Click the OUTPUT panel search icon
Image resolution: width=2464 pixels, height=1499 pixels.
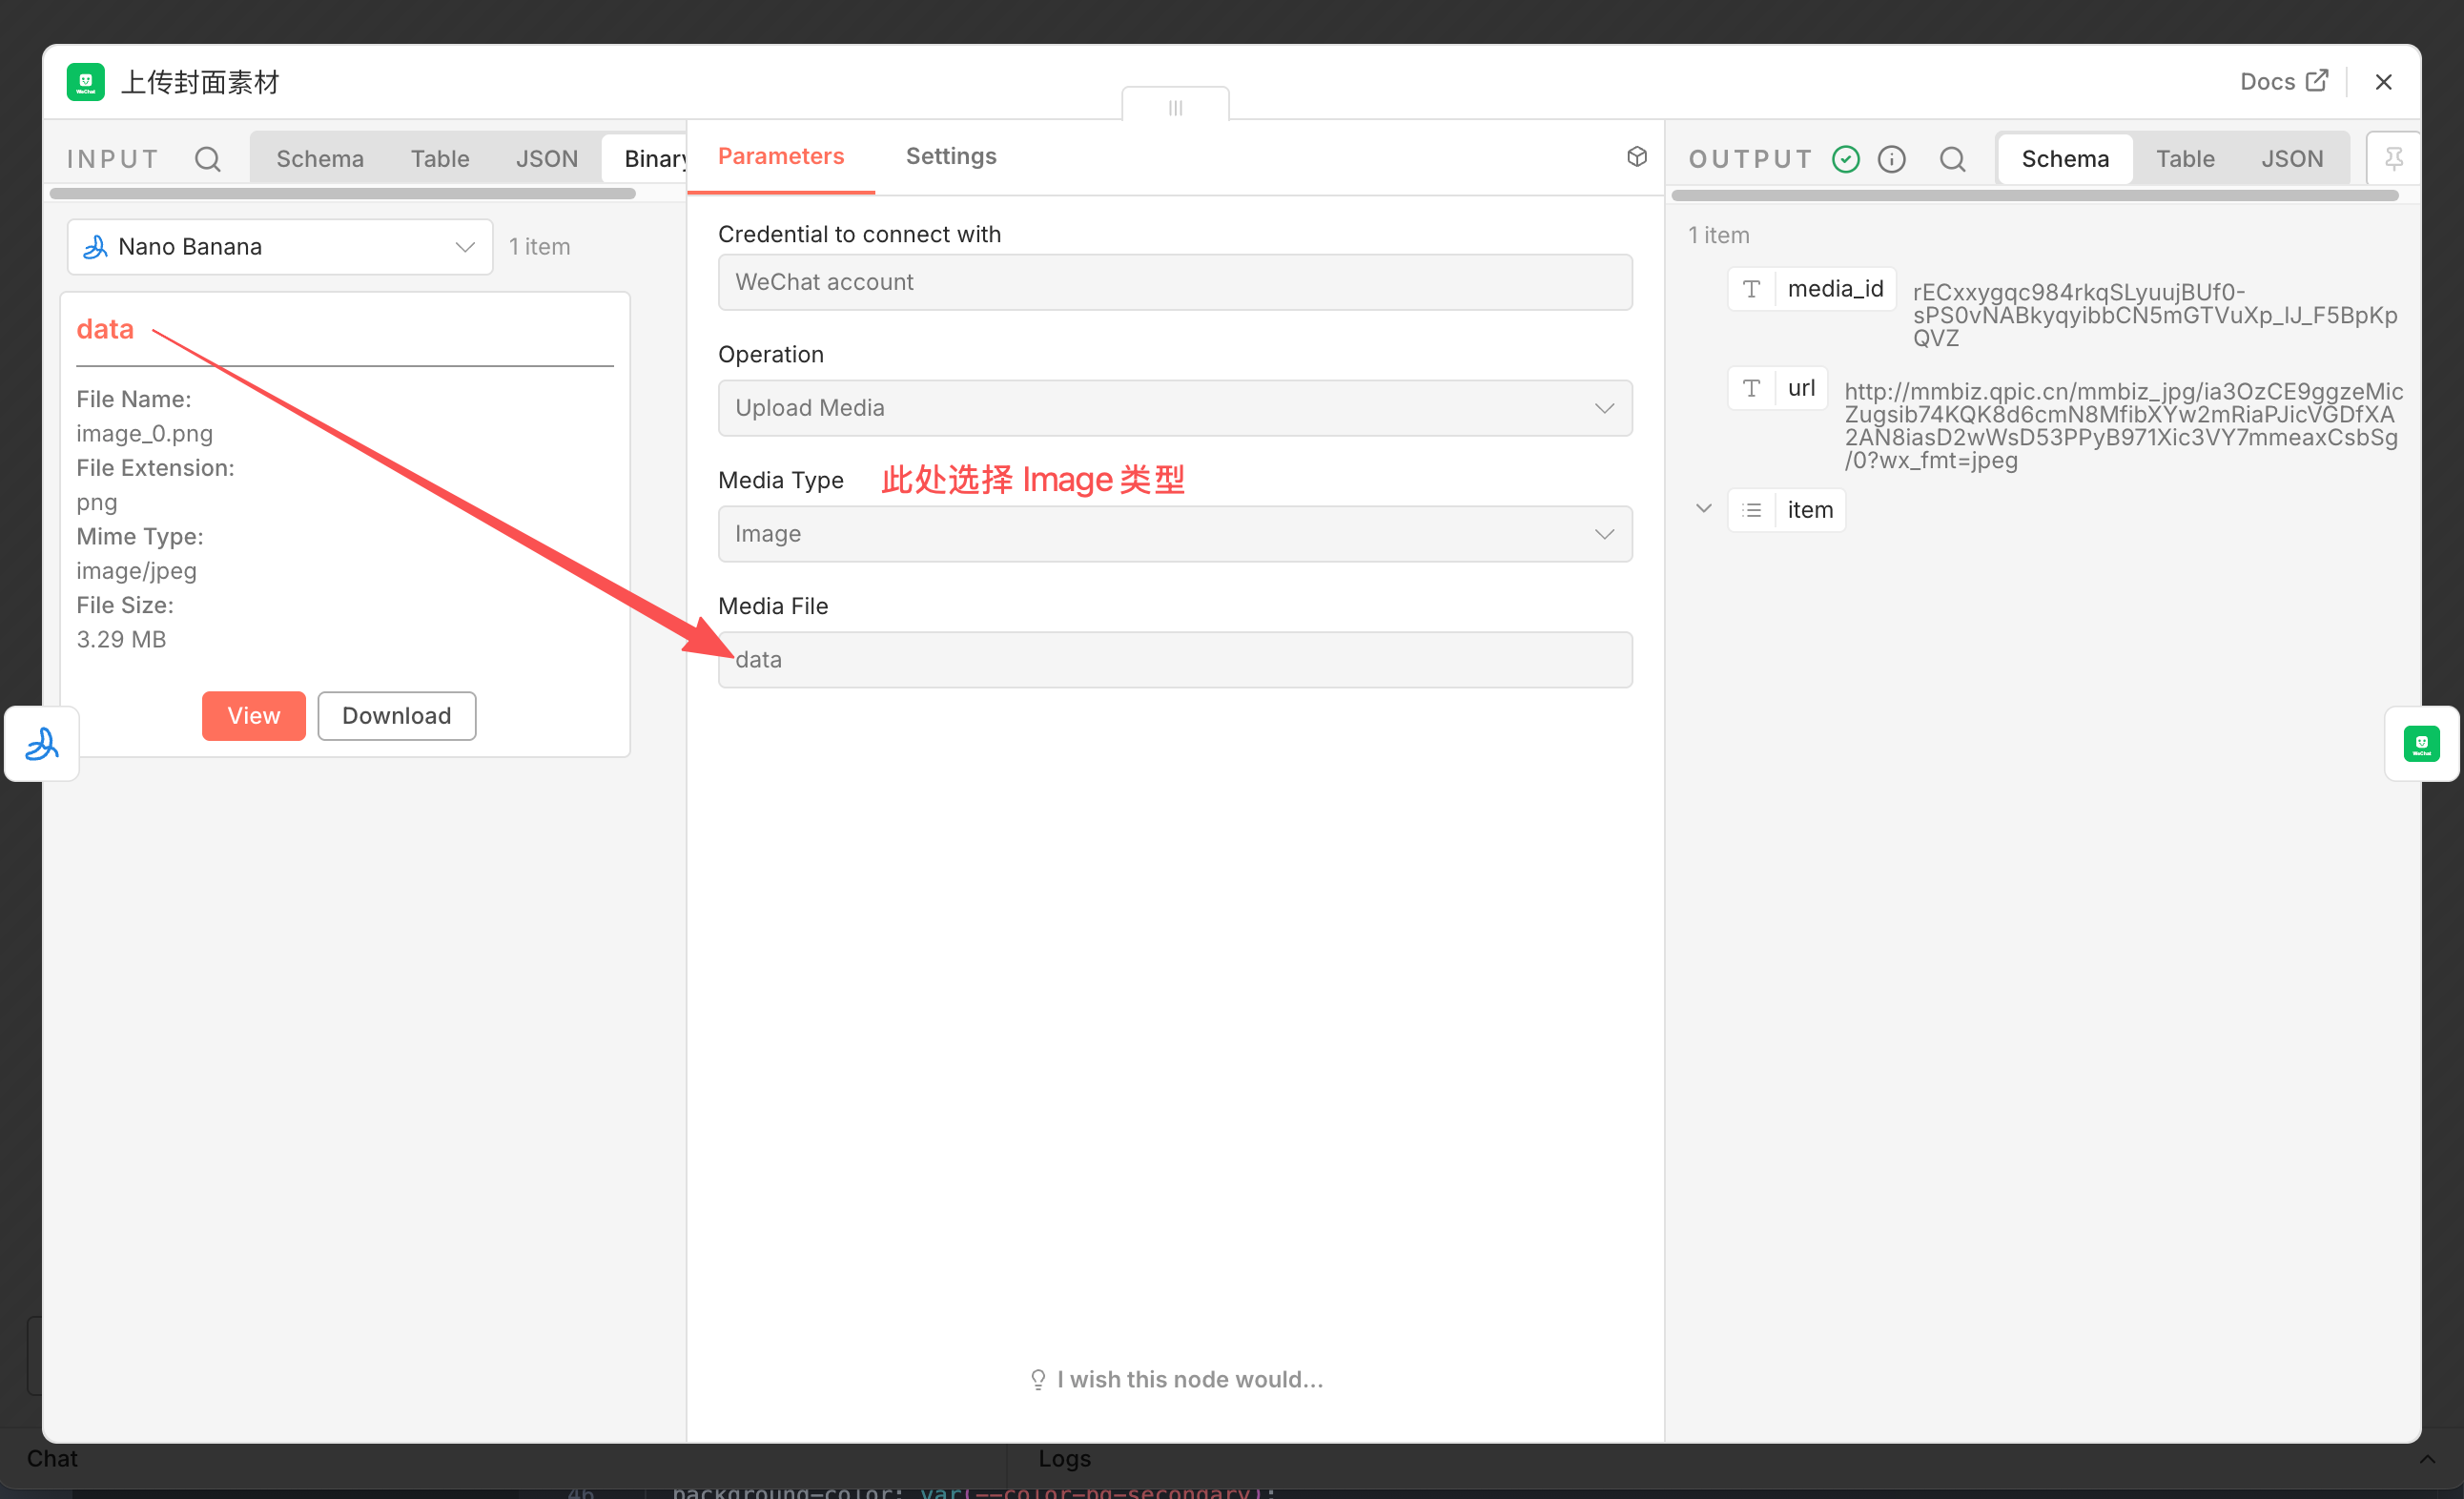click(x=1951, y=159)
